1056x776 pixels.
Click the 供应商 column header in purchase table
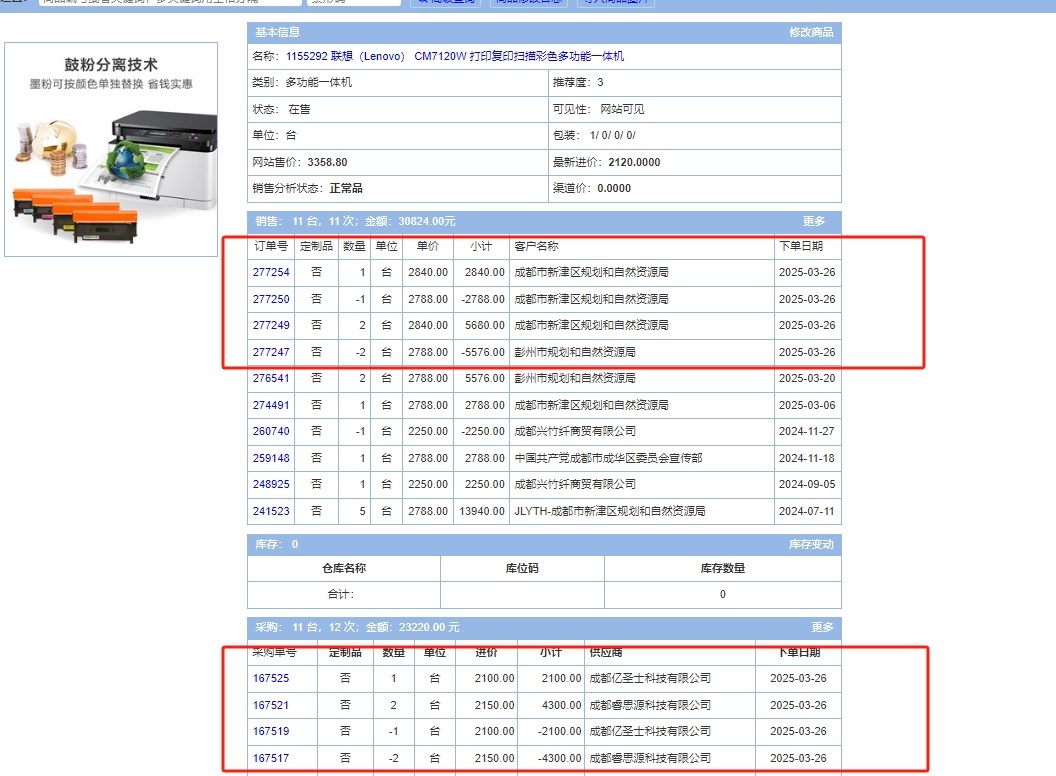[605, 652]
